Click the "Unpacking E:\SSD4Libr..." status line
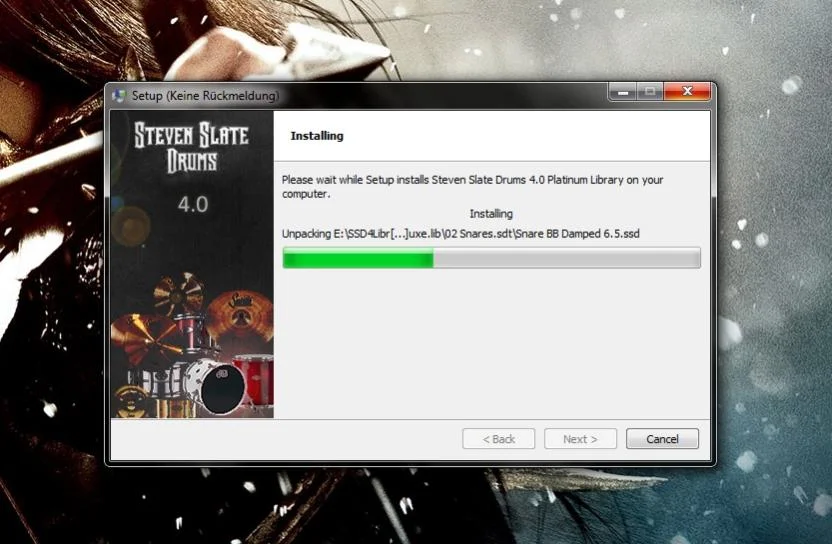The width and height of the screenshot is (832, 544). (x=461, y=234)
